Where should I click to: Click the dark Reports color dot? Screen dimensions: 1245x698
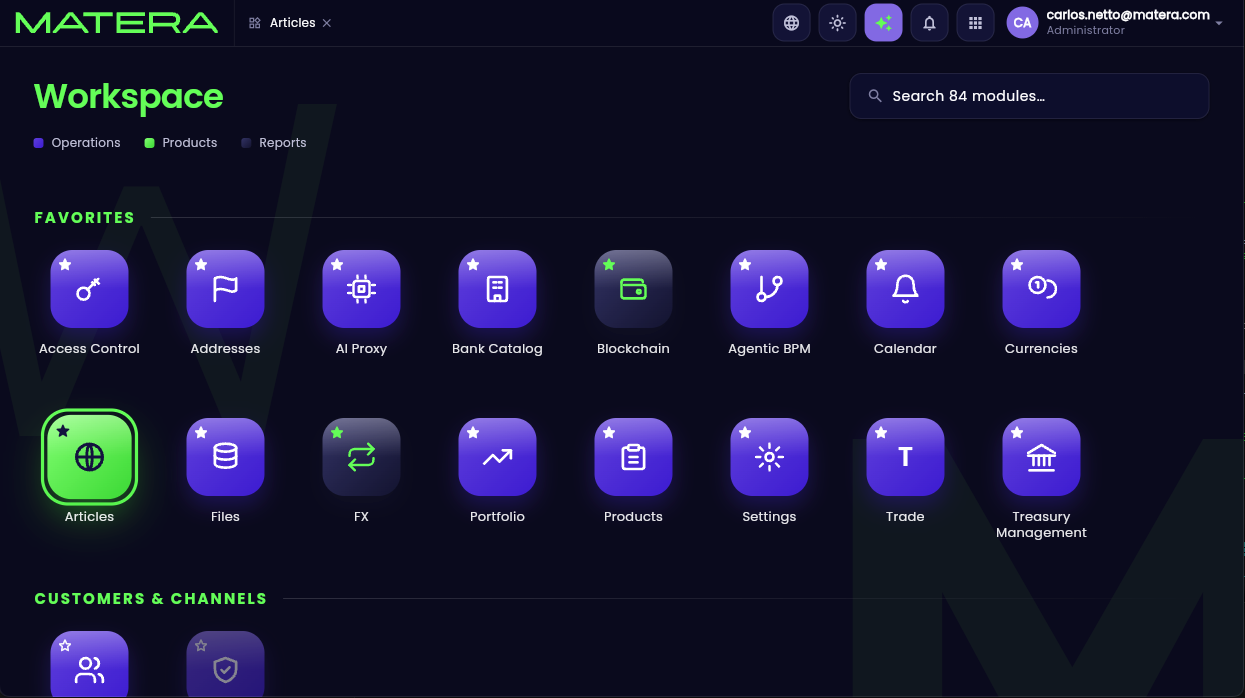tap(246, 143)
